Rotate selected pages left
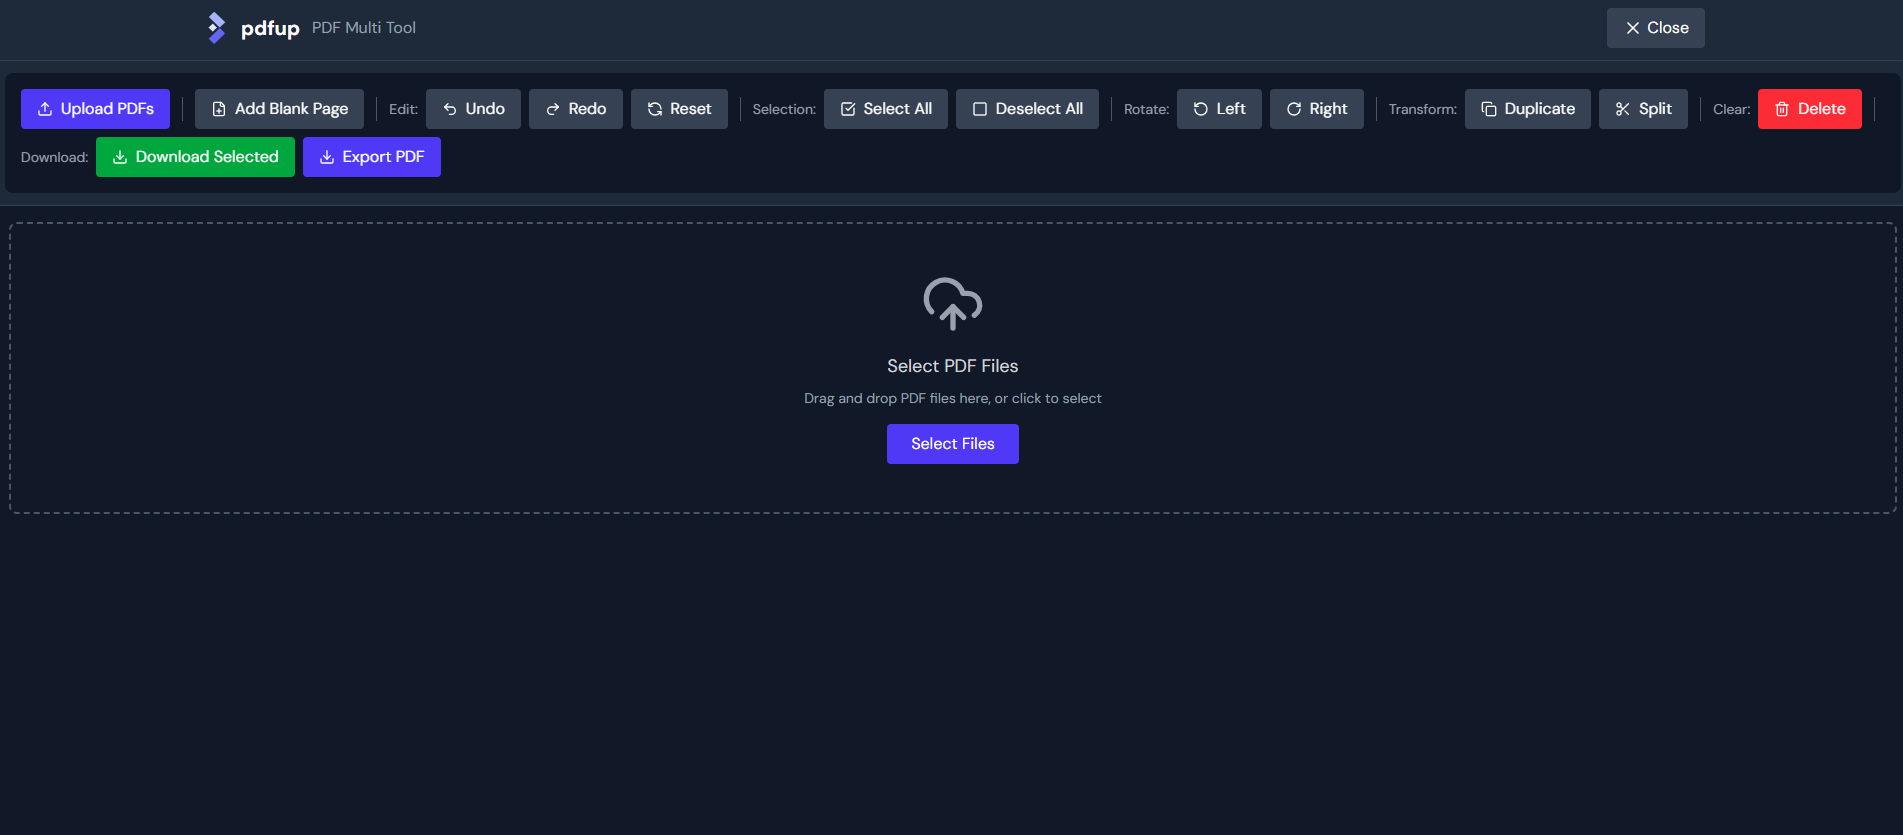 [1218, 109]
